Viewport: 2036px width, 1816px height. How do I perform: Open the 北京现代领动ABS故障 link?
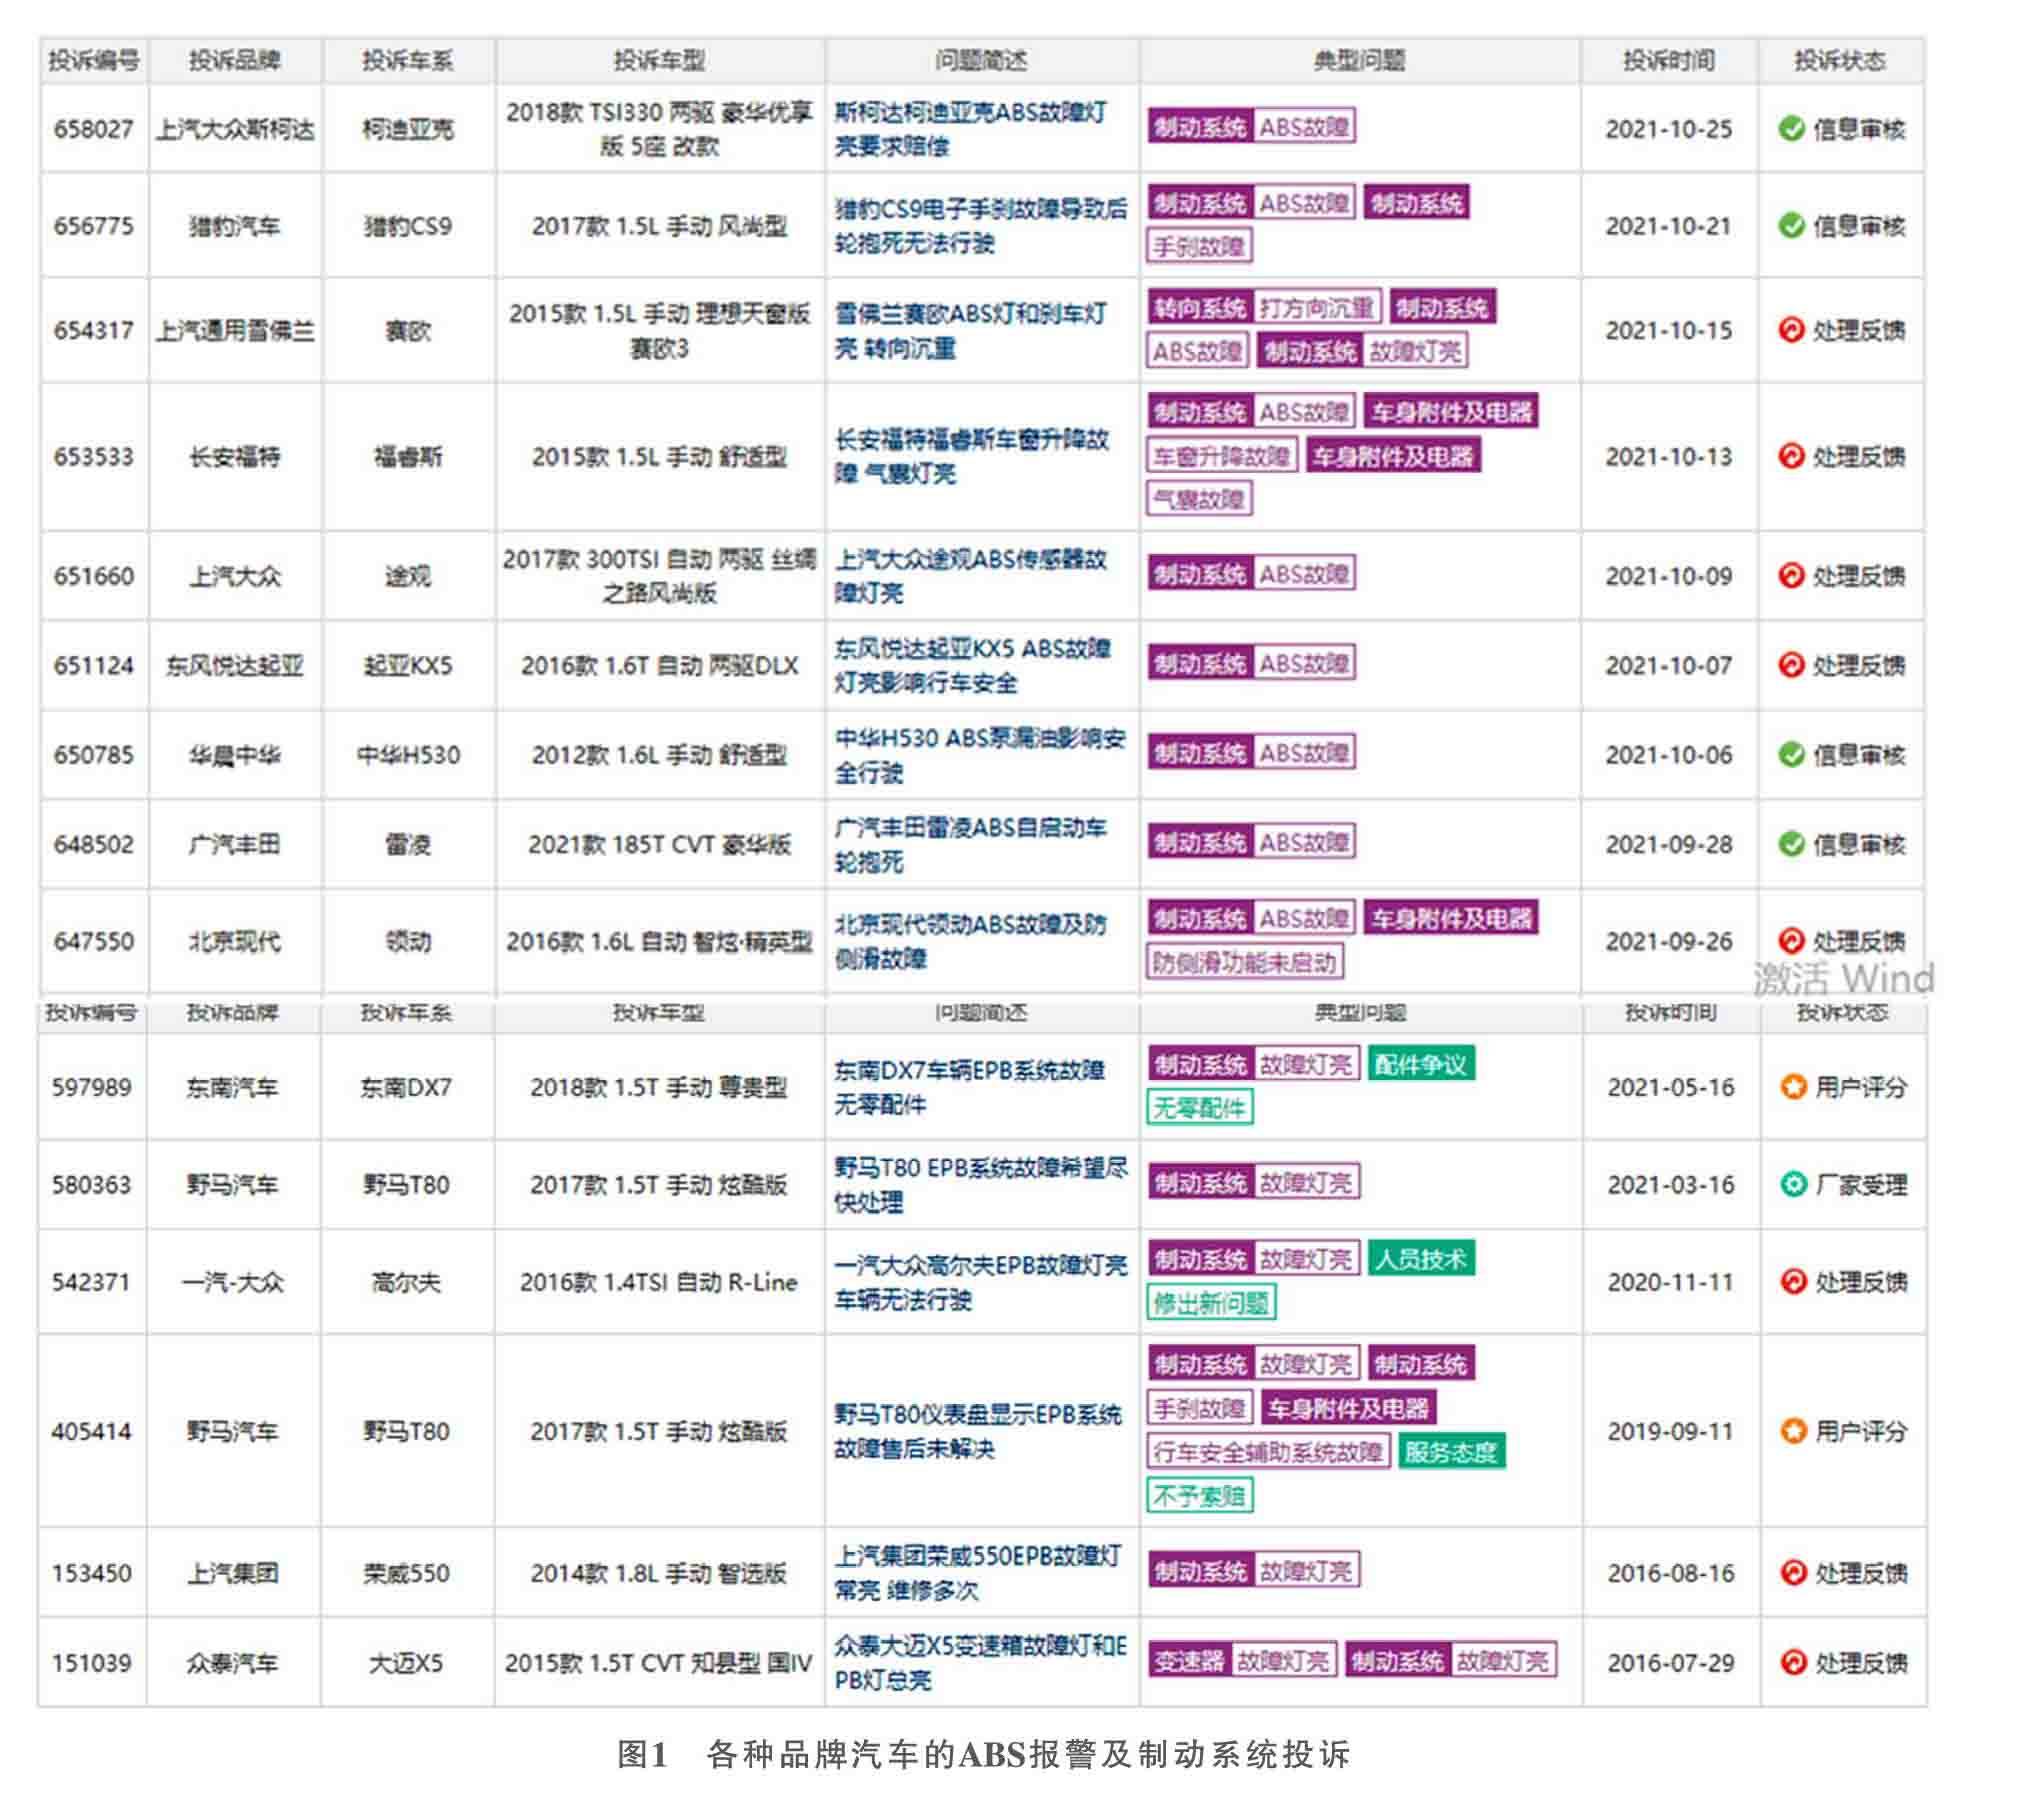(971, 941)
